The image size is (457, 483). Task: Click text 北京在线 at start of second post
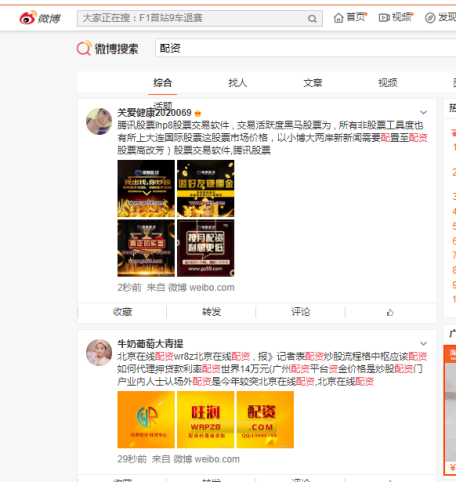click(x=136, y=357)
